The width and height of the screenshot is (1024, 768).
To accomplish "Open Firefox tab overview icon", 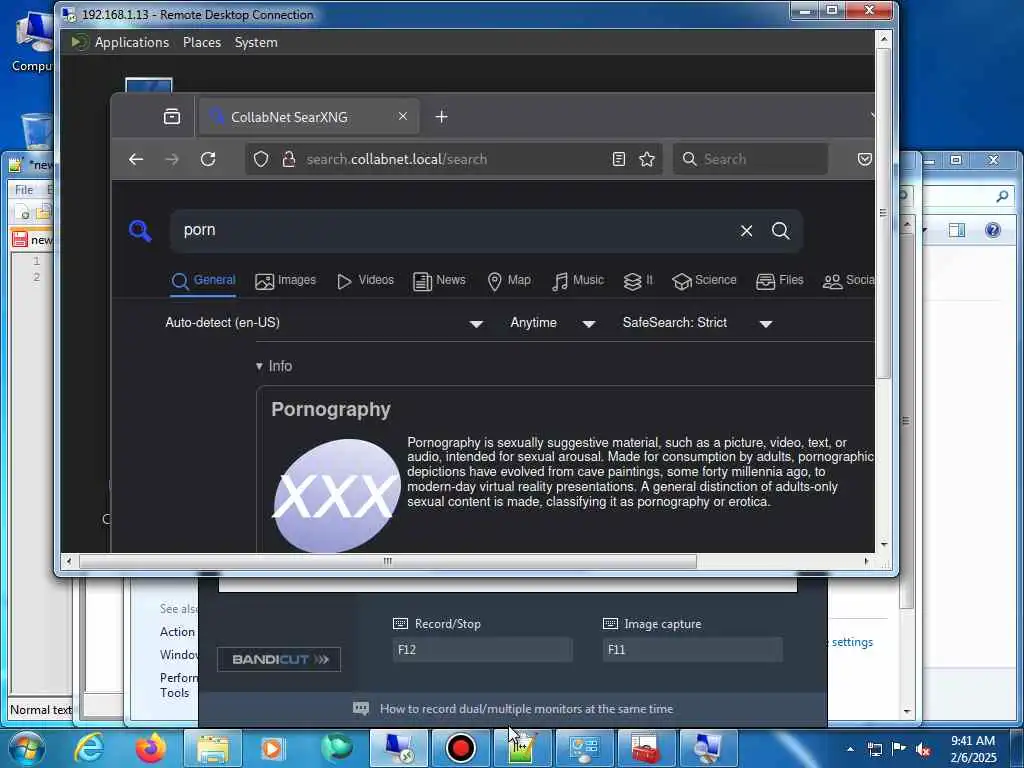I will coord(172,117).
